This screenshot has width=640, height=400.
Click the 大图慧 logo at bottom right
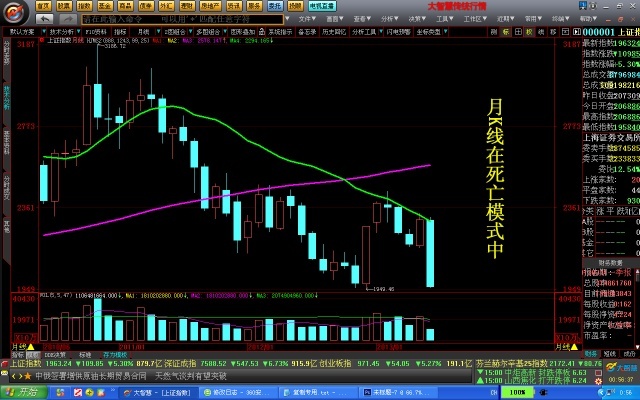621,367
